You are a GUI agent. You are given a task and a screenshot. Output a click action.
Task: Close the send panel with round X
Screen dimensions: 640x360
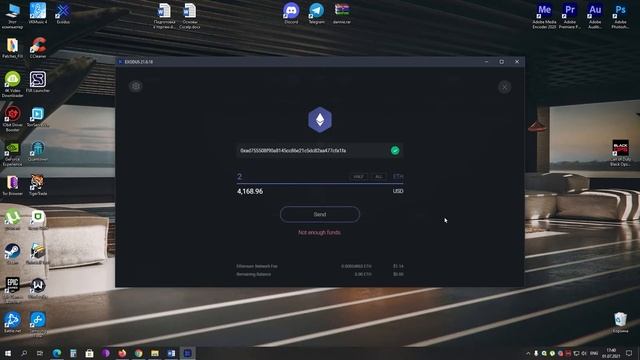(504, 87)
